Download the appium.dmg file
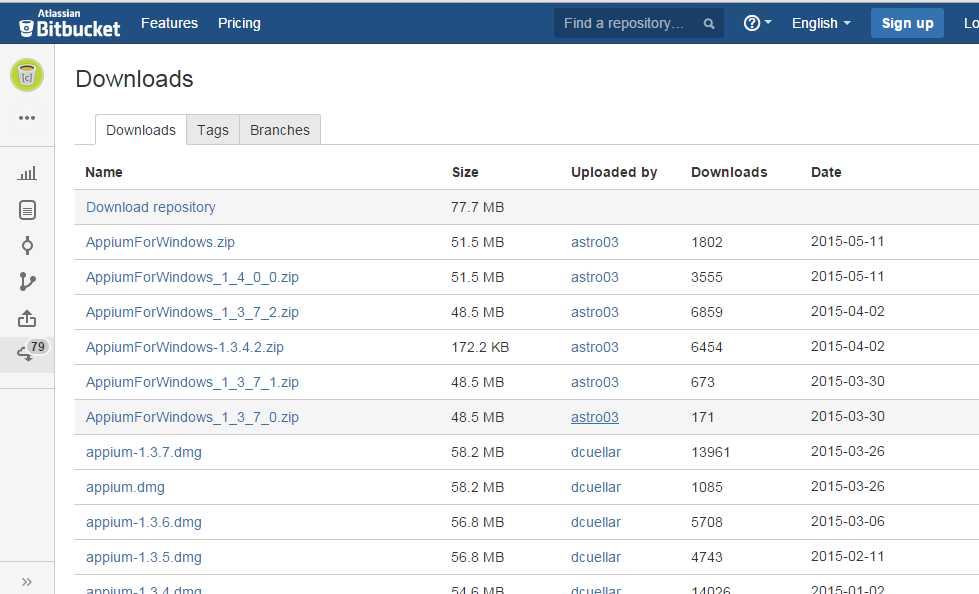The height and width of the screenshot is (594, 979). click(125, 487)
